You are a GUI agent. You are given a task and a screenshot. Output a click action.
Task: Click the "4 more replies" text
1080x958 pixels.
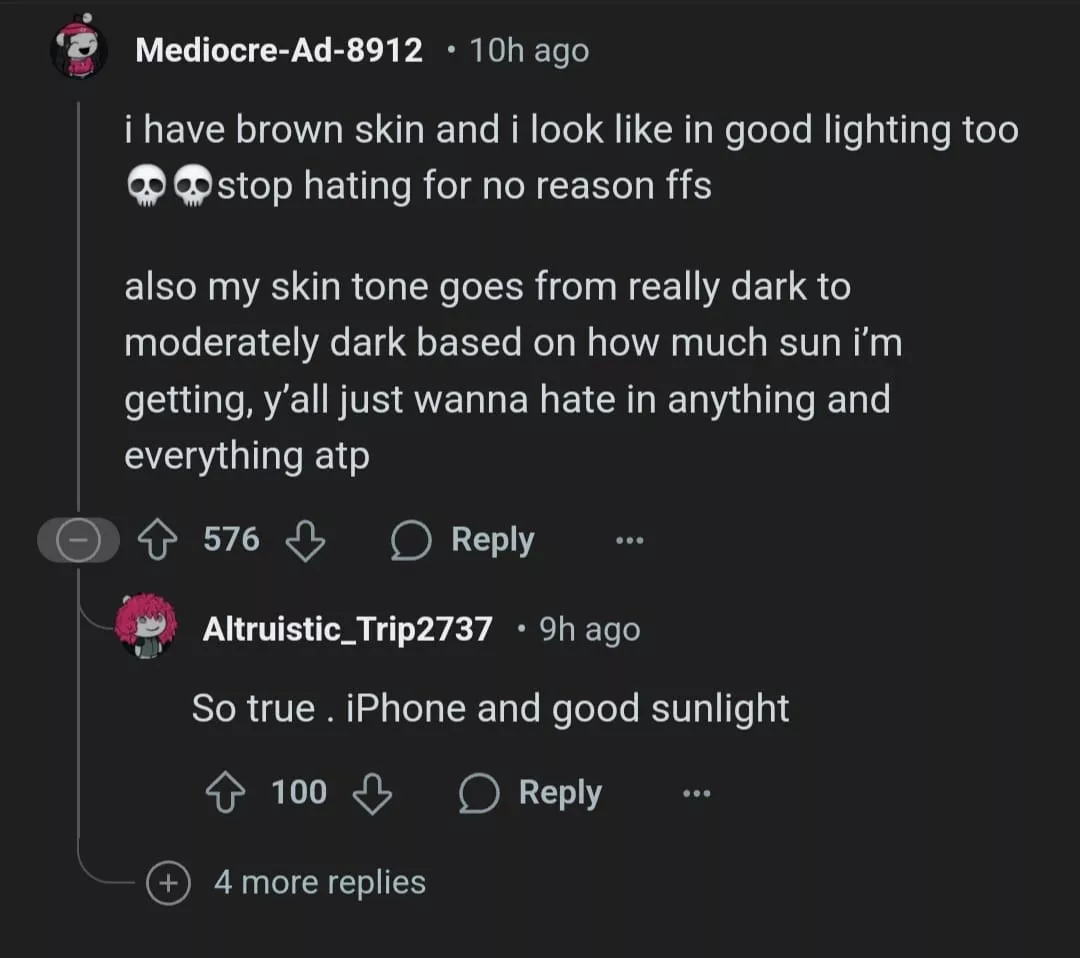pyautogui.click(x=319, y=883)
